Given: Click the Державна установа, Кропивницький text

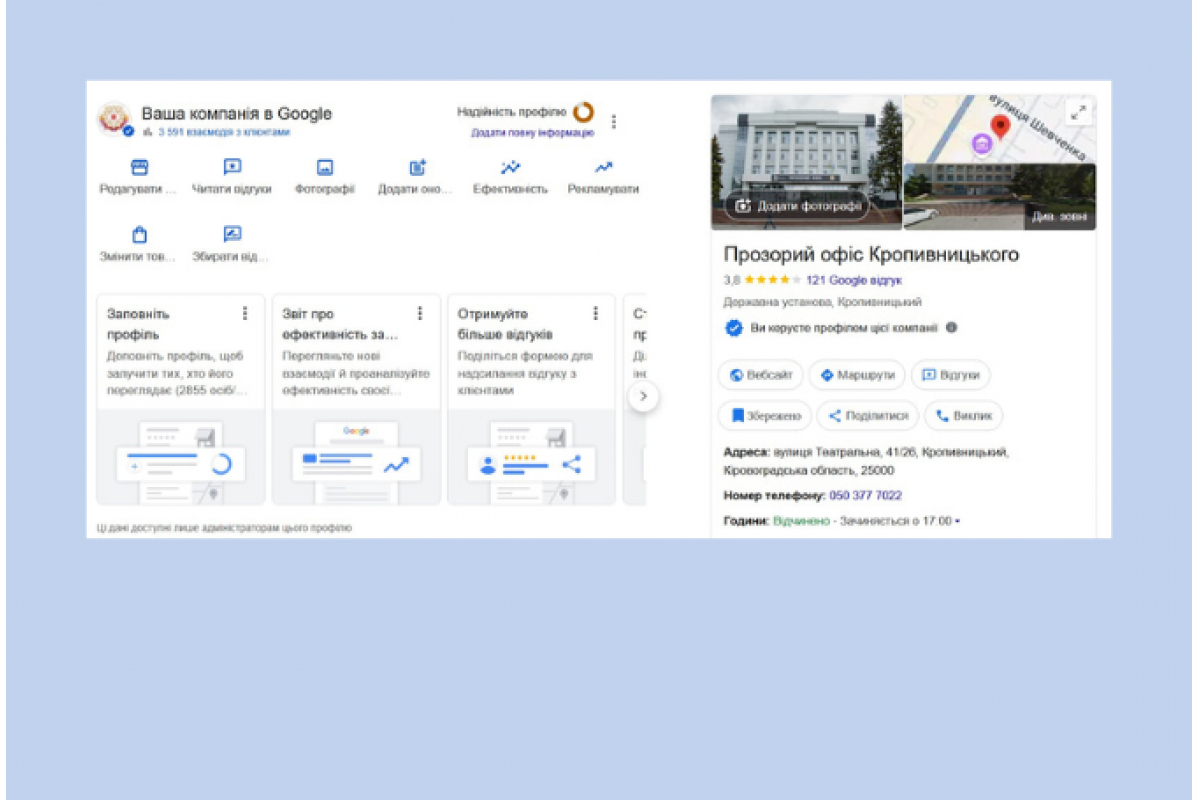Looking at the screenshot, I should [x=823, y=301].
